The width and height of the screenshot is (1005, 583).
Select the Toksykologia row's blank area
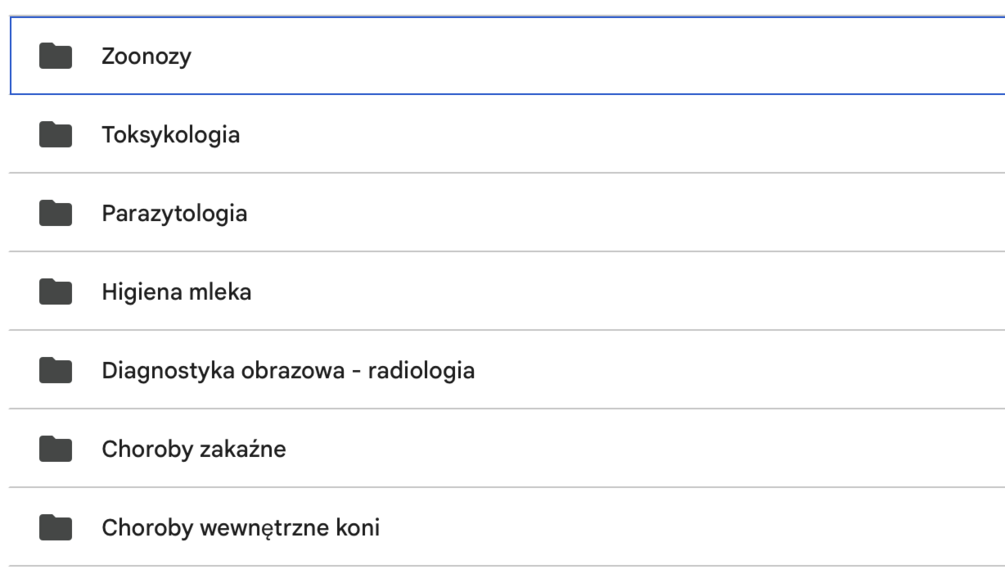[x=650, y=134]
